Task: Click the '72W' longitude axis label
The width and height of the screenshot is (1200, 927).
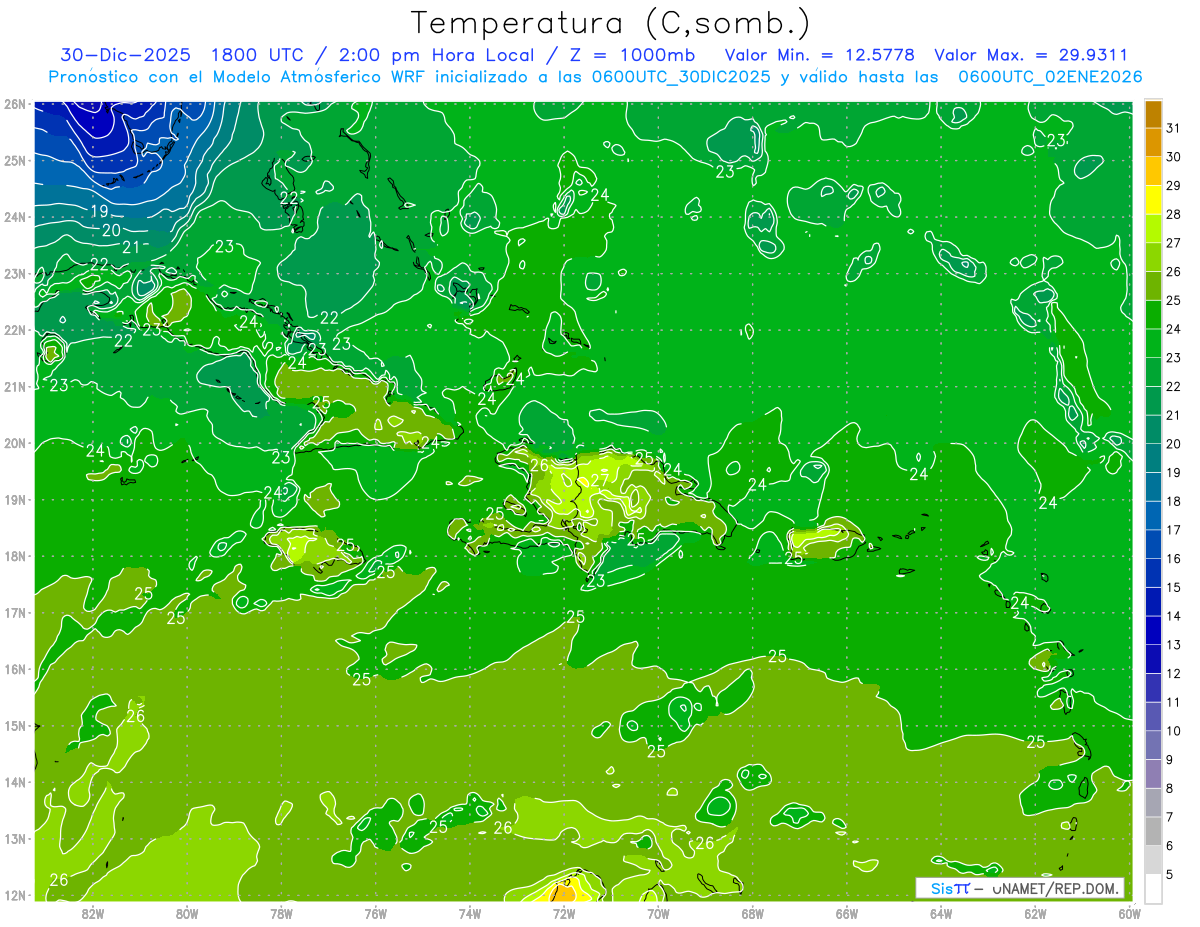Action: (564, 912)
